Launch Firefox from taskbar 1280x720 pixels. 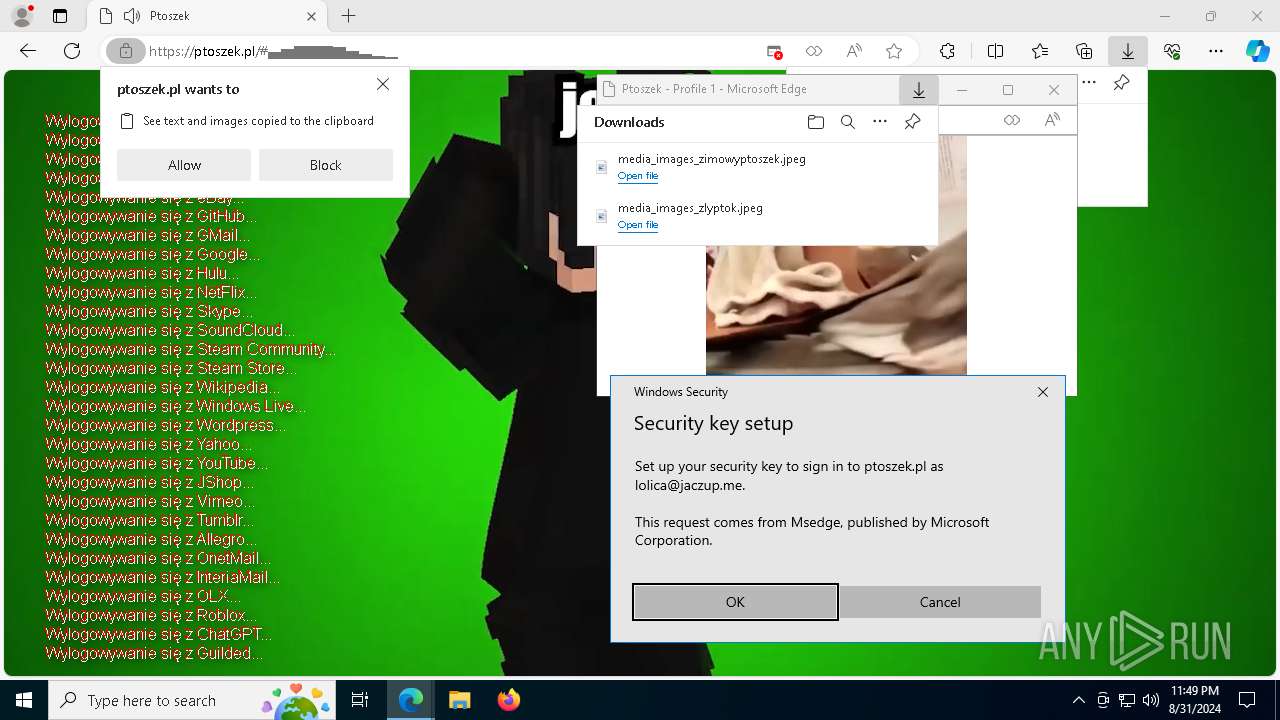coord(508,700)
